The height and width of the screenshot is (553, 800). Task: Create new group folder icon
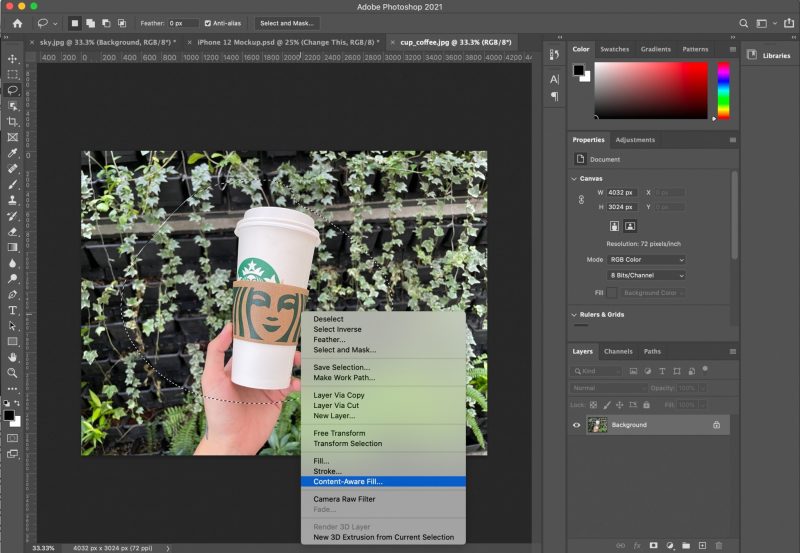click(686, 545)
